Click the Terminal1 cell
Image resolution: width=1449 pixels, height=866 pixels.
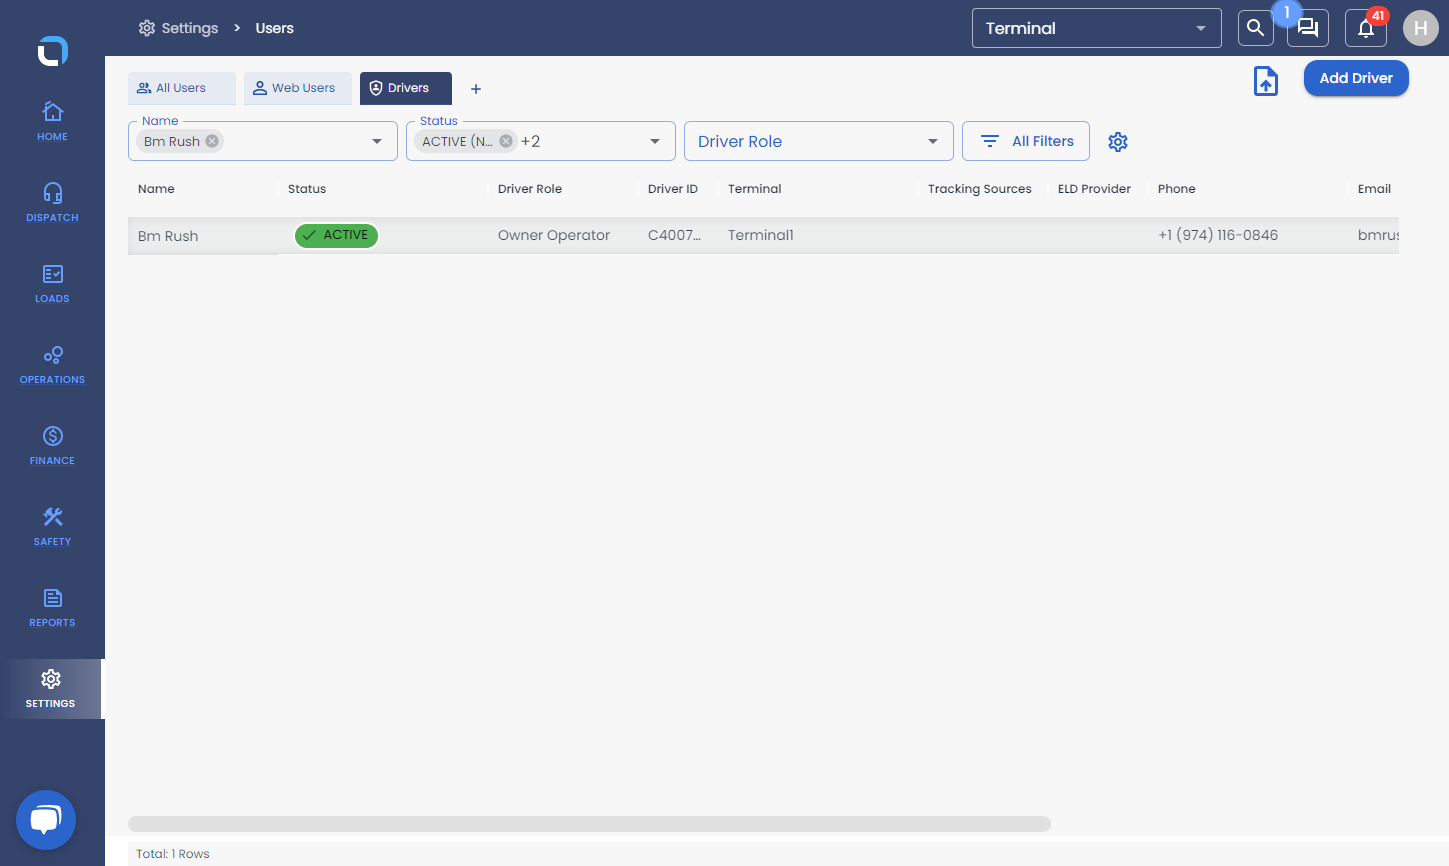point(761,236)
